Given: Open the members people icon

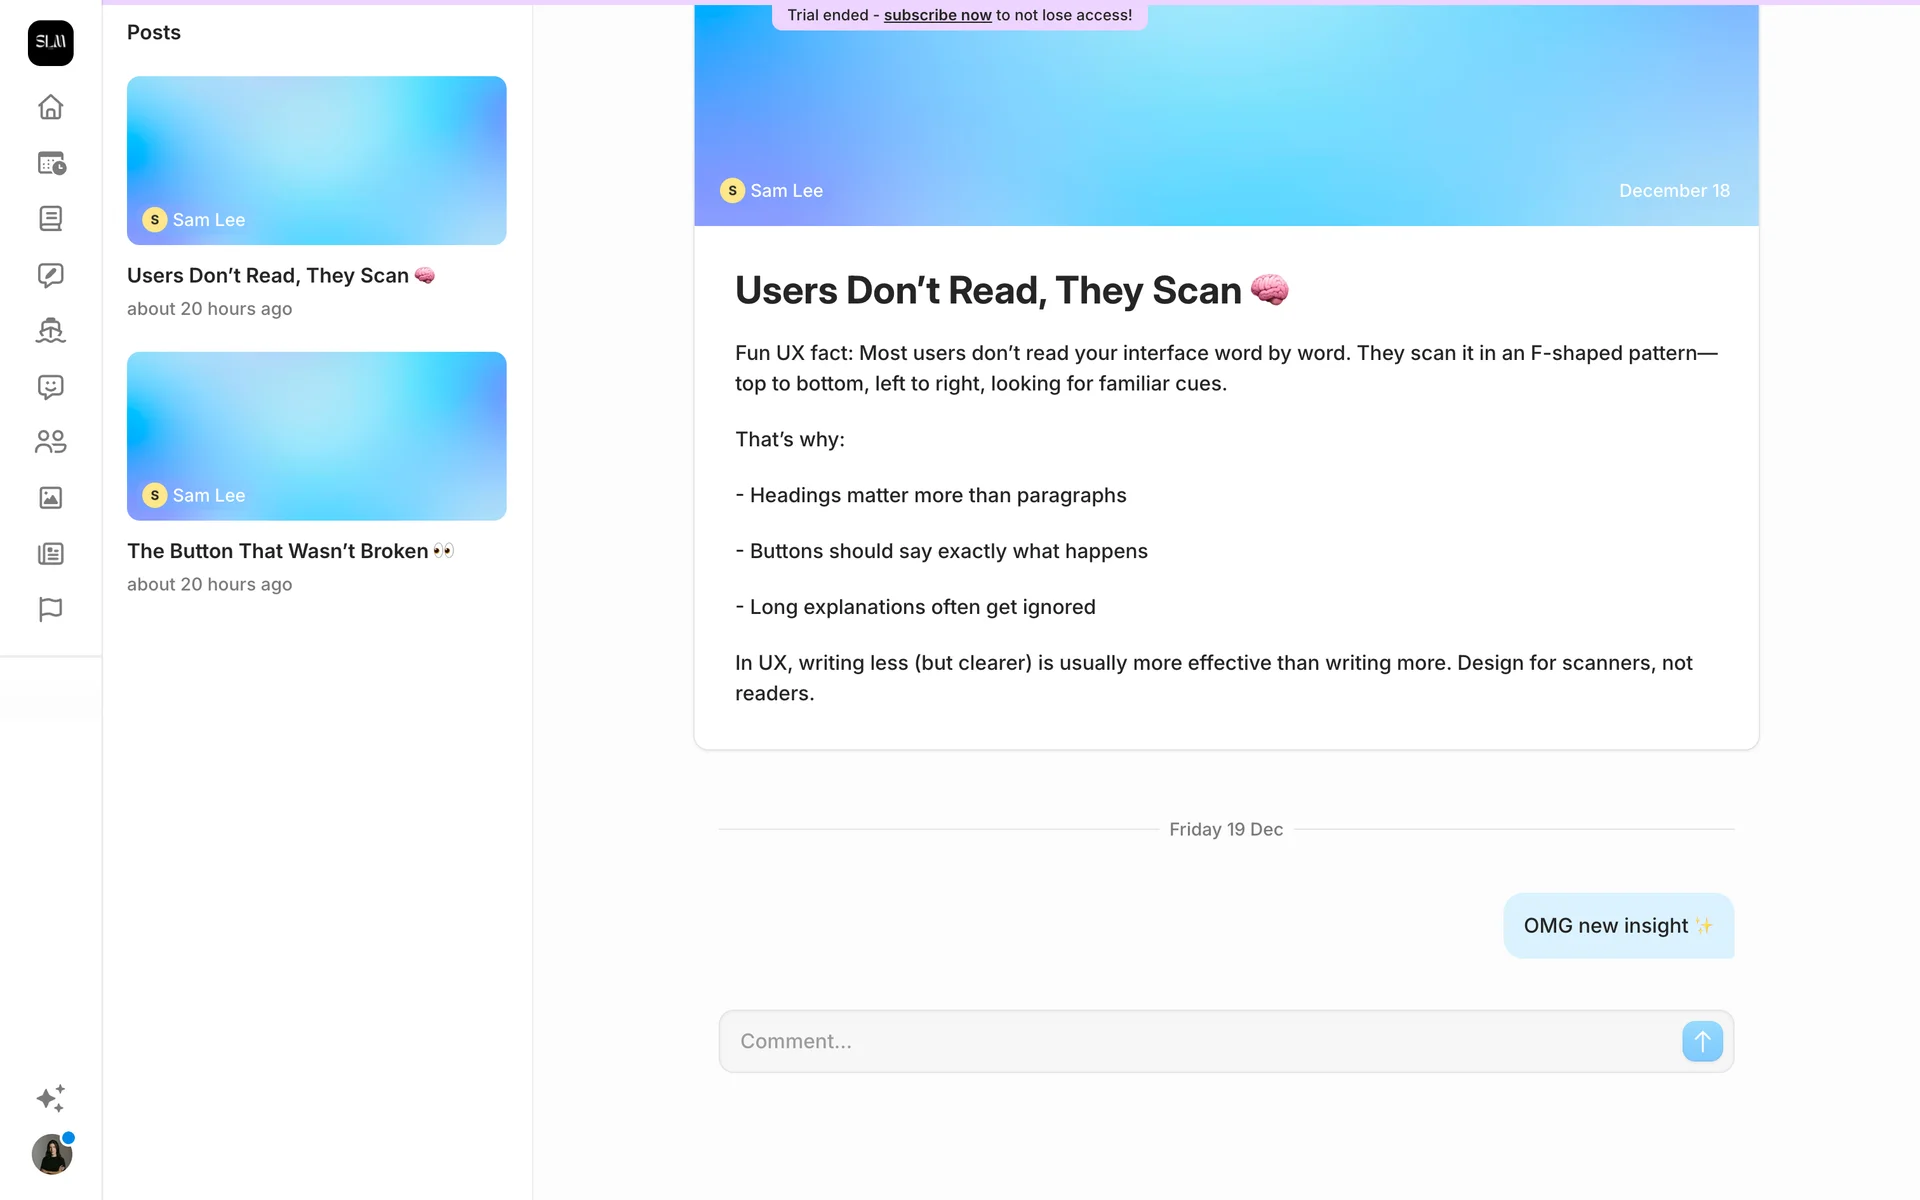Looking at the screenshot, I should pyautogui.click(x=50, y=442).
